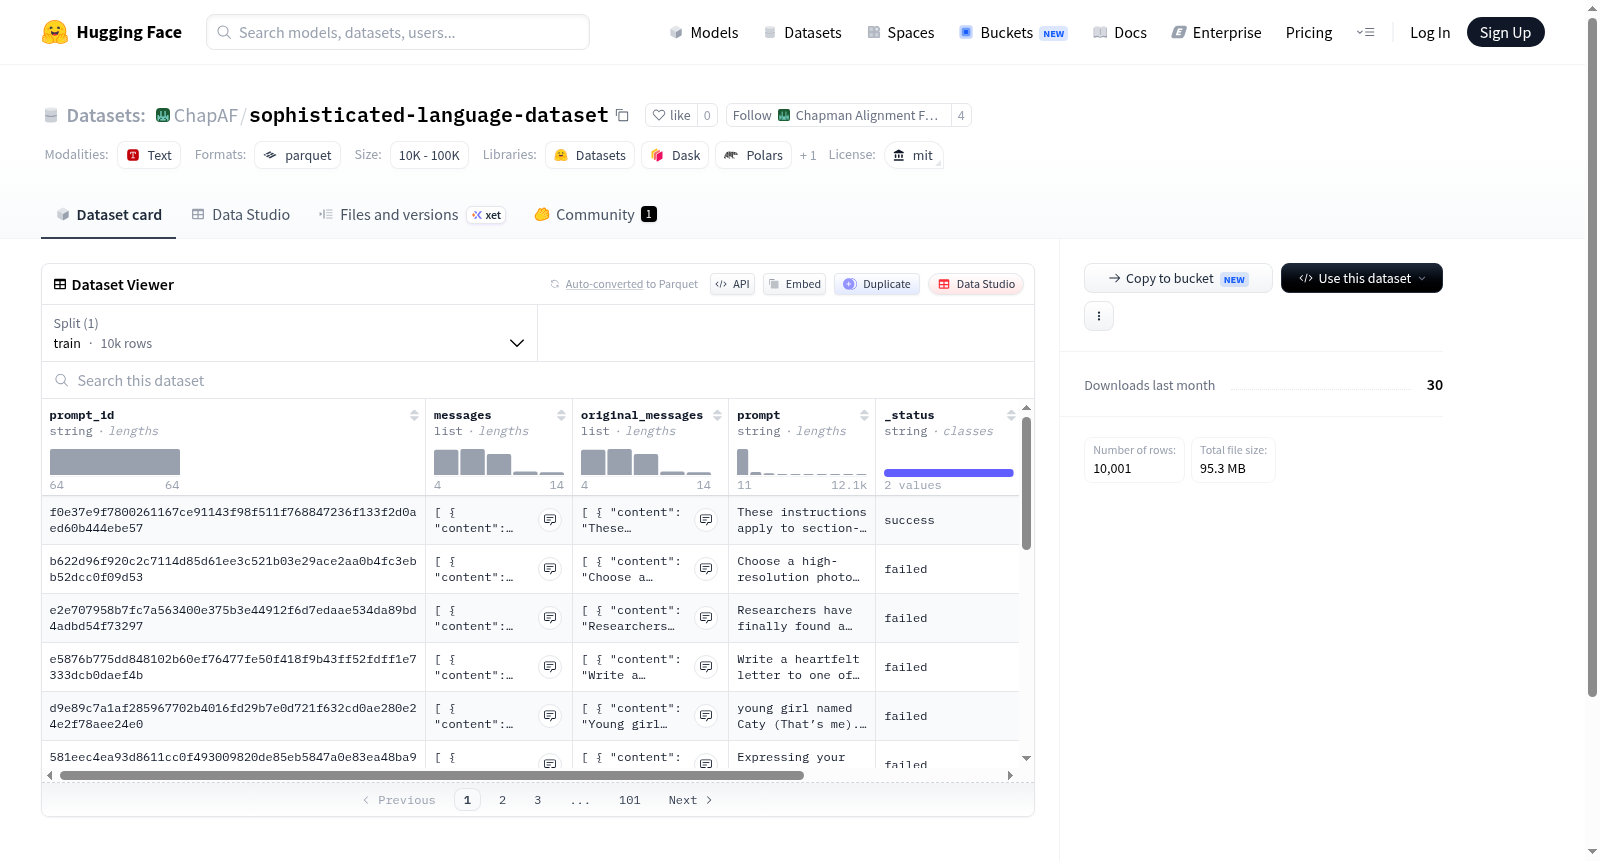The width and height of the screenshot is (1600, 861).
Task: Switch to the Dataset card tab
Action: tap(109, 214)
